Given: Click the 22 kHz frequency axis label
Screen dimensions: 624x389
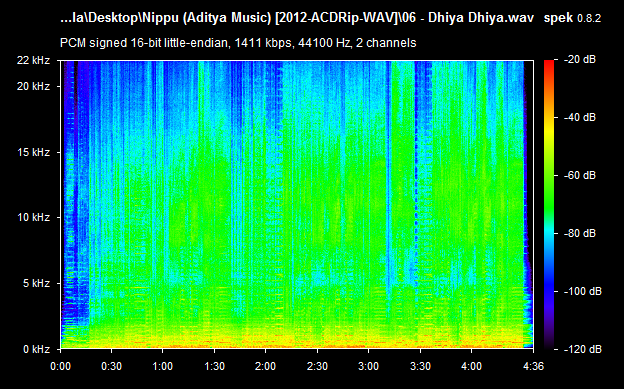Looking at the screenshot, I should click(33, 61).
